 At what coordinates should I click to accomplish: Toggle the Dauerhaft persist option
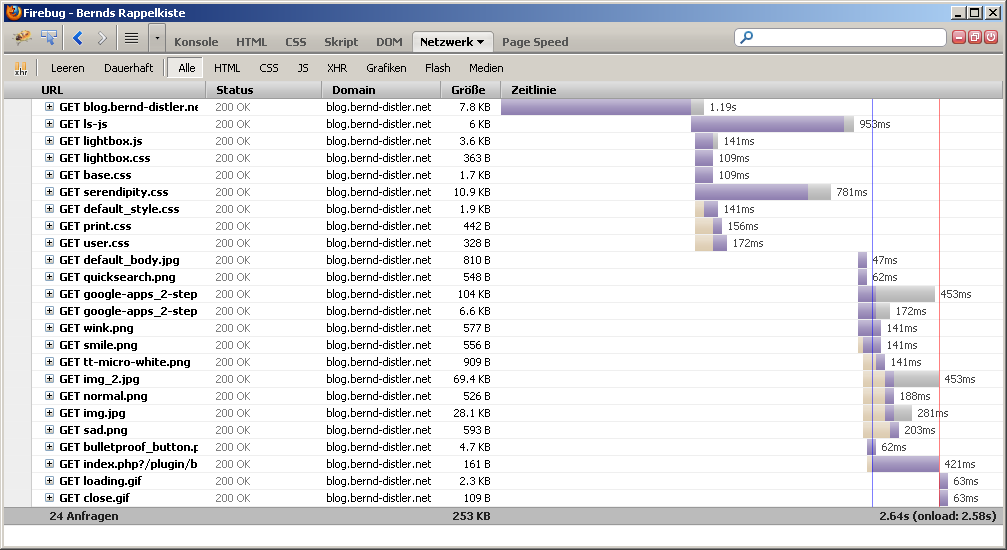(x=128, y=68)
